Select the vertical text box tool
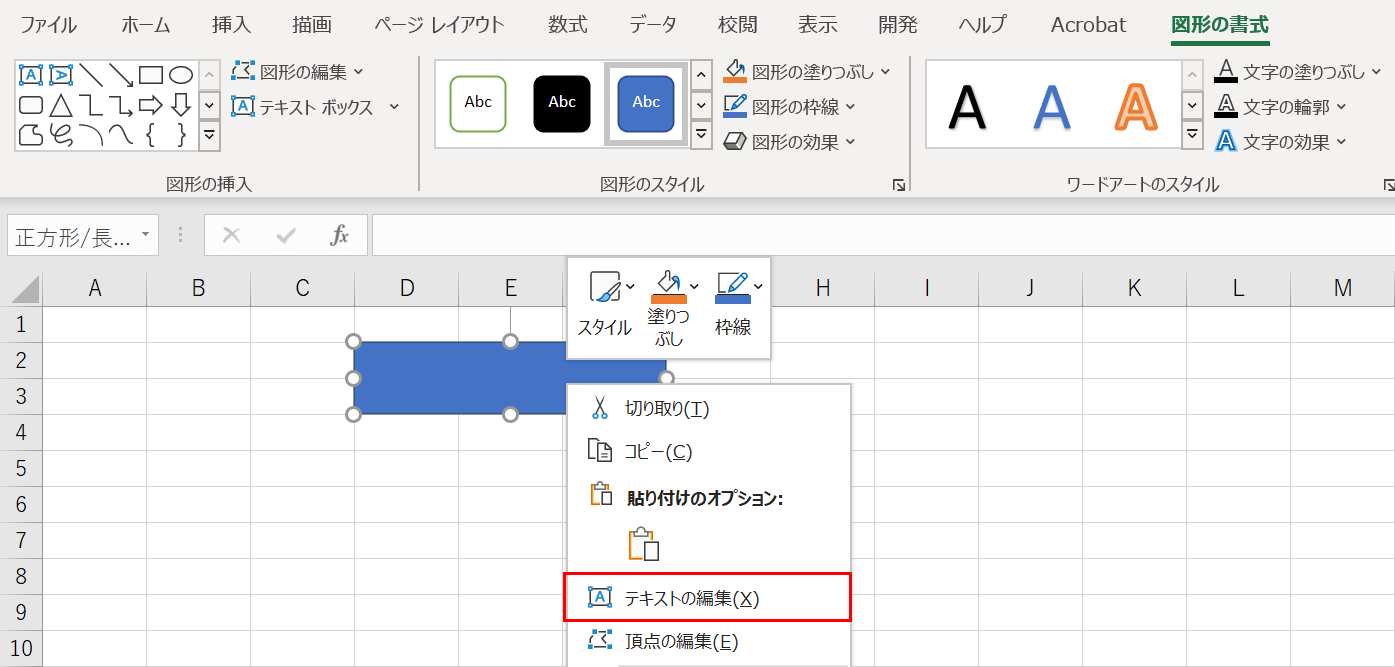This screenshot has height=667, width=1395. (x=60, y=74)
